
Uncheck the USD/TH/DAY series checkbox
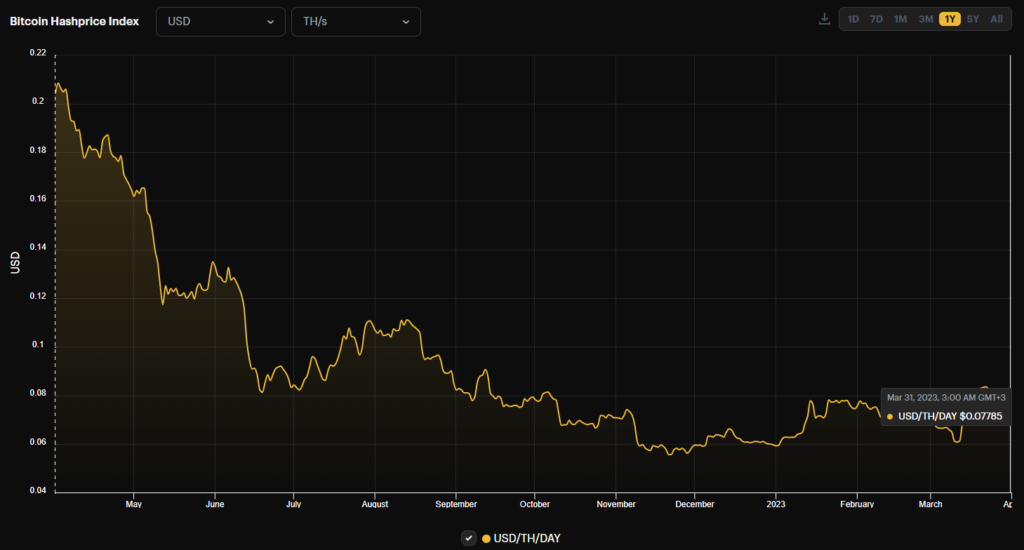pyautogui.click(x=468, y=538)
